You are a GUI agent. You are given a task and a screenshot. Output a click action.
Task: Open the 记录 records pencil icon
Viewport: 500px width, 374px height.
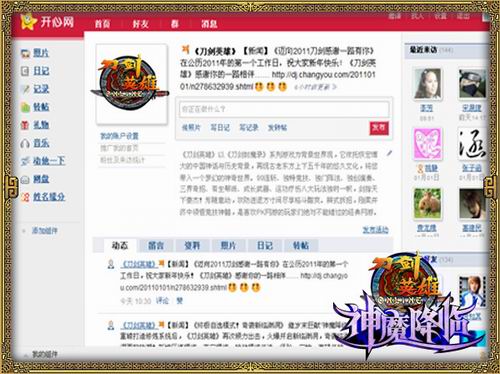(x=25, y=89)
